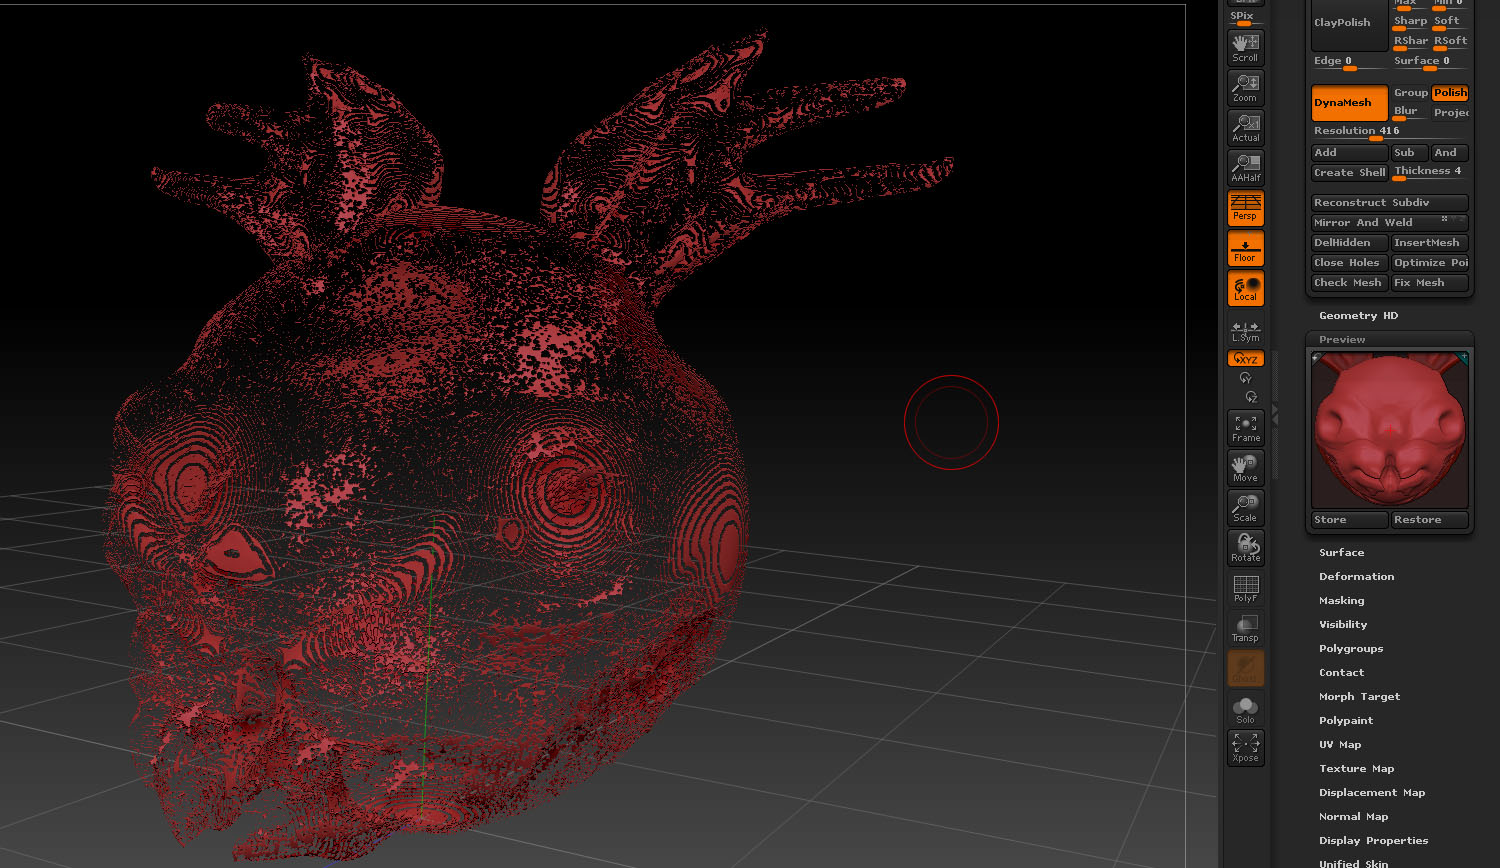The image size is (1500, 868).
Task: Click the Optimize Points button
Action: [1430, 263]
